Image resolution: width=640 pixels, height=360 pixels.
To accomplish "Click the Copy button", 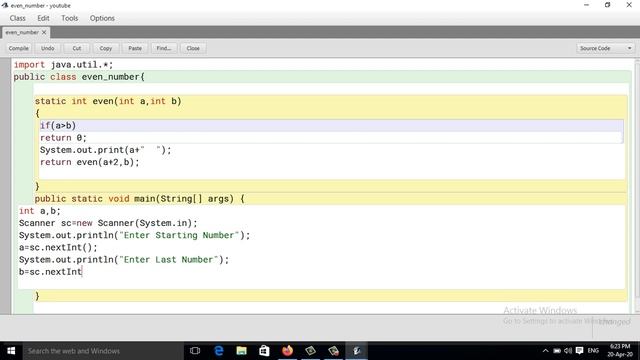I will 106,48.
